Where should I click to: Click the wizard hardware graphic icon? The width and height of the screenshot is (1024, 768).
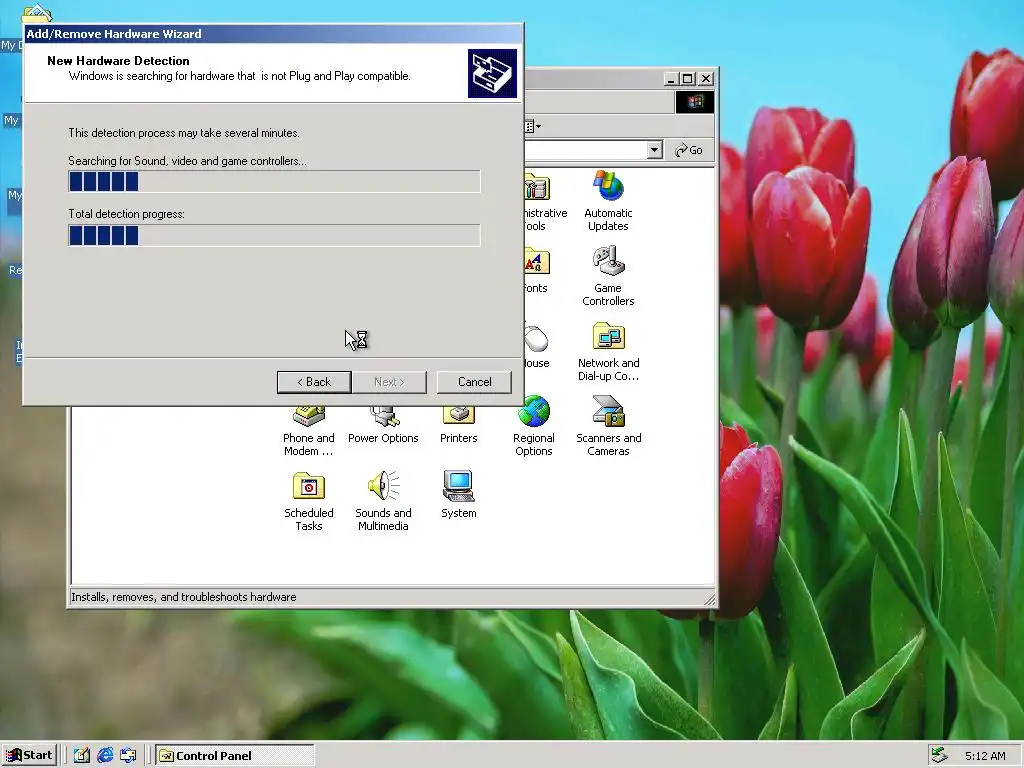pos(492,73)
